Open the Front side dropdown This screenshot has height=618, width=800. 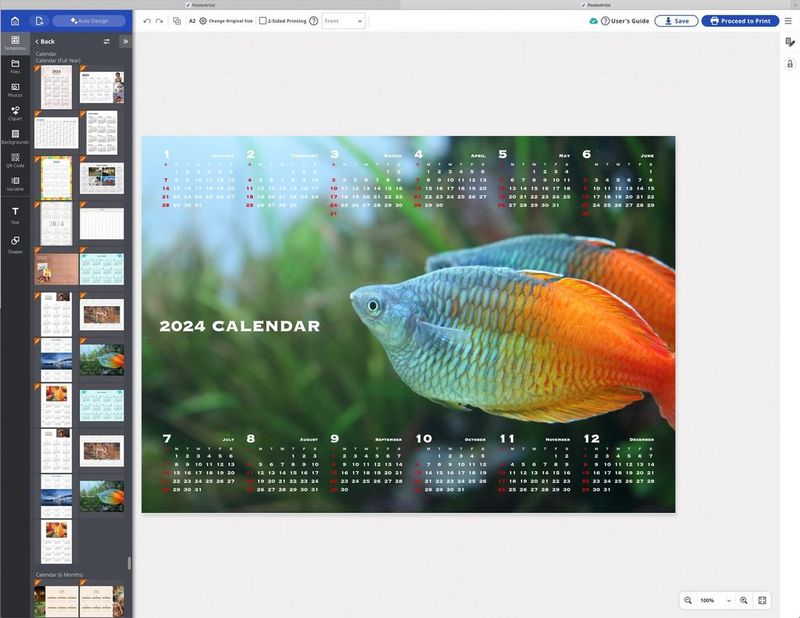pyautogui.click(x=344, y=20)
